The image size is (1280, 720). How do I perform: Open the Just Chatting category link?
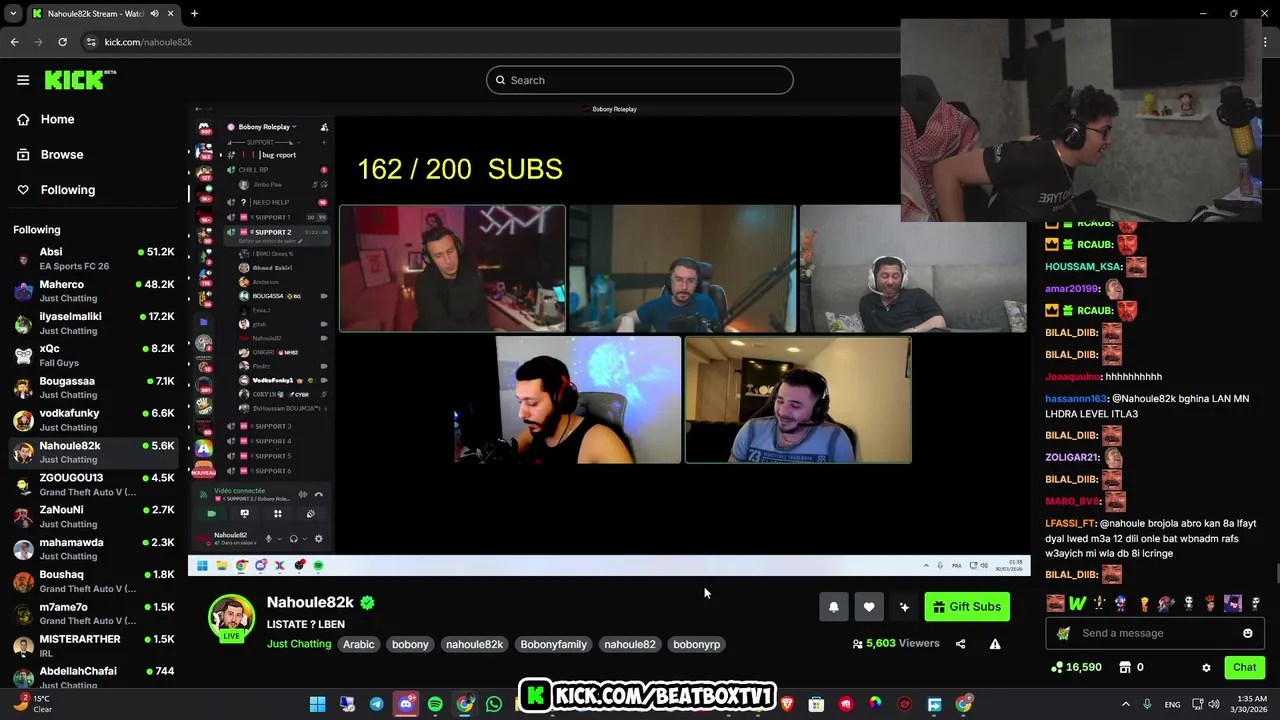(x=299, y=644)
